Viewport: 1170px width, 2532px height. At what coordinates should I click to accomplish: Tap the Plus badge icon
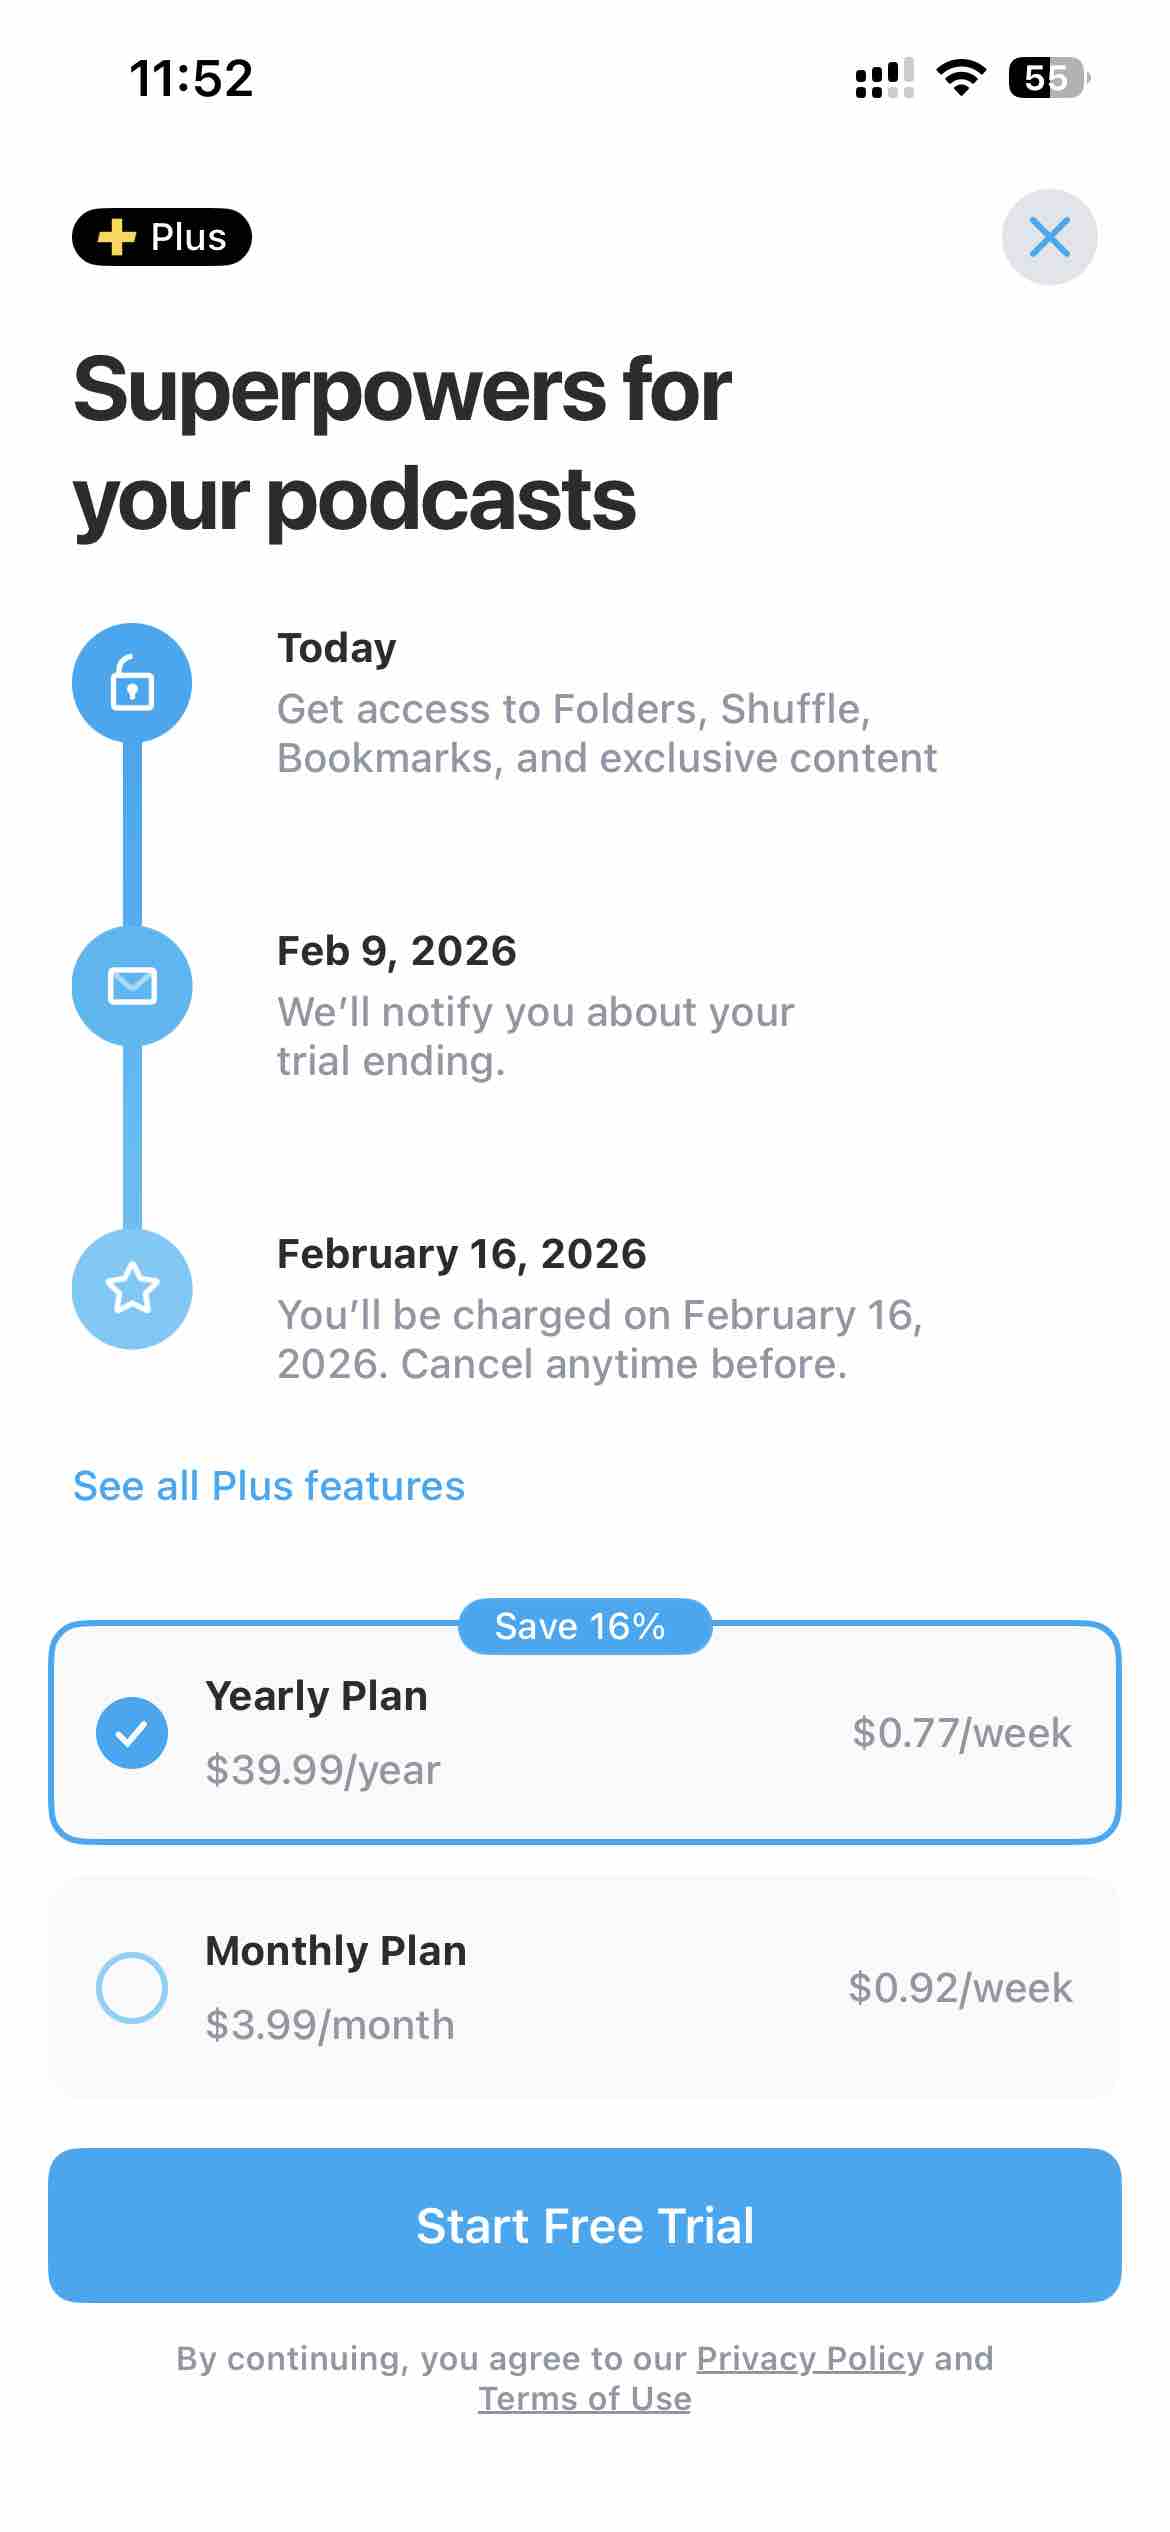[161, 237]
